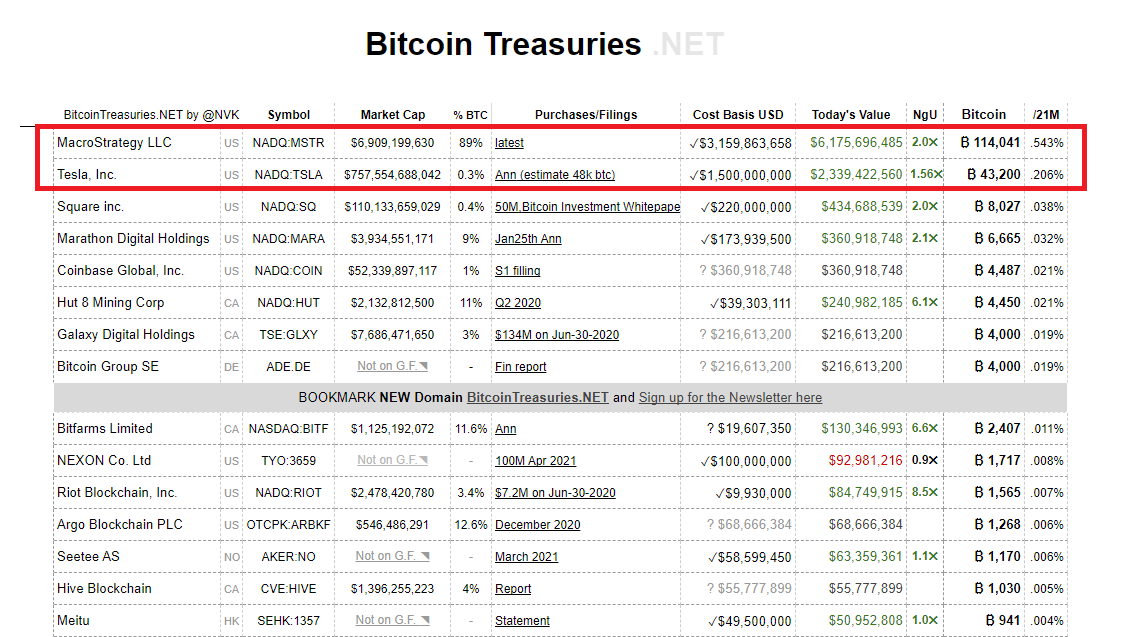Click the '/21M' column header
The image size is (1127, 637).
click(x=1046, y=114)
